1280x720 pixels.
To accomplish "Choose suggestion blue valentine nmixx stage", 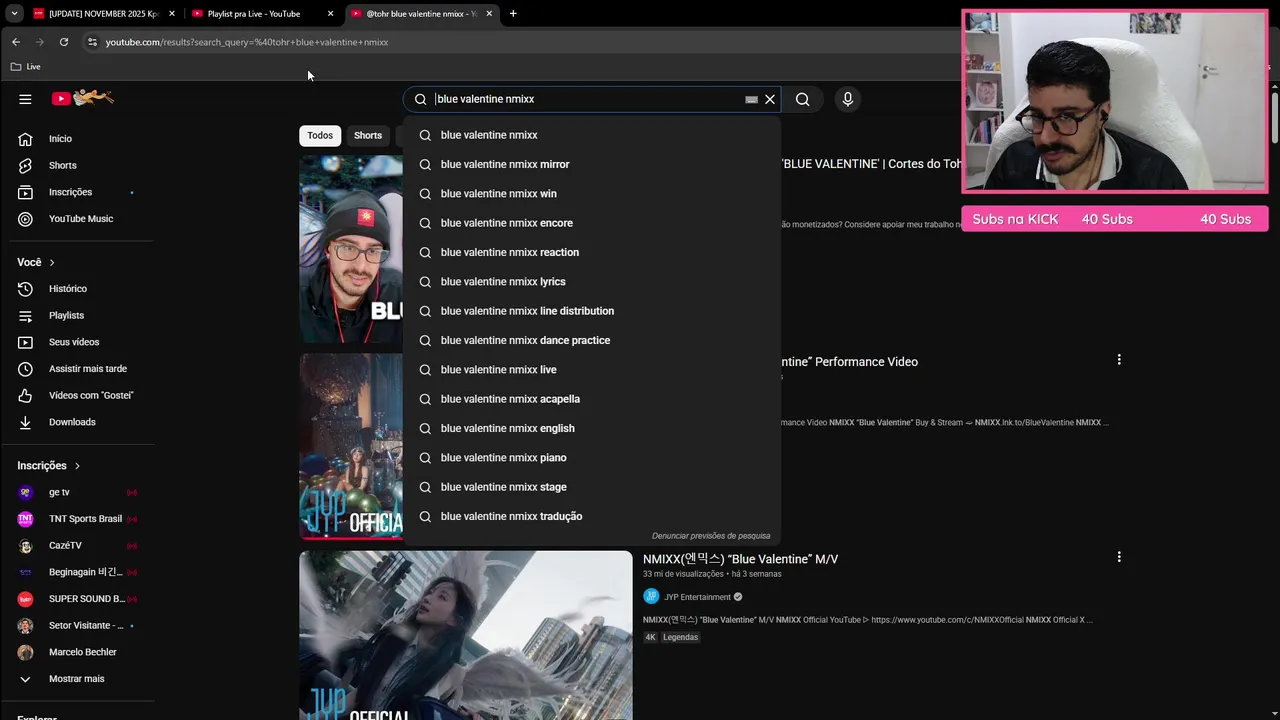I will (592, 487).
